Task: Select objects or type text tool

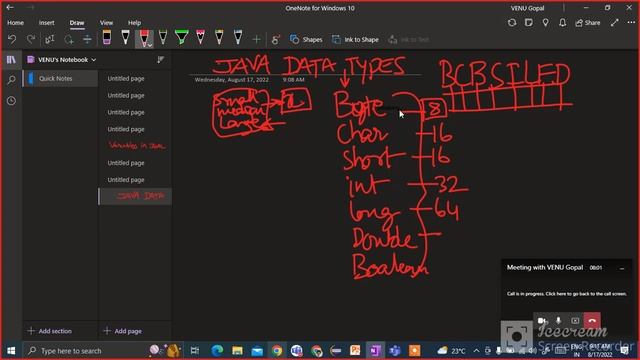Action: (49, 39)
